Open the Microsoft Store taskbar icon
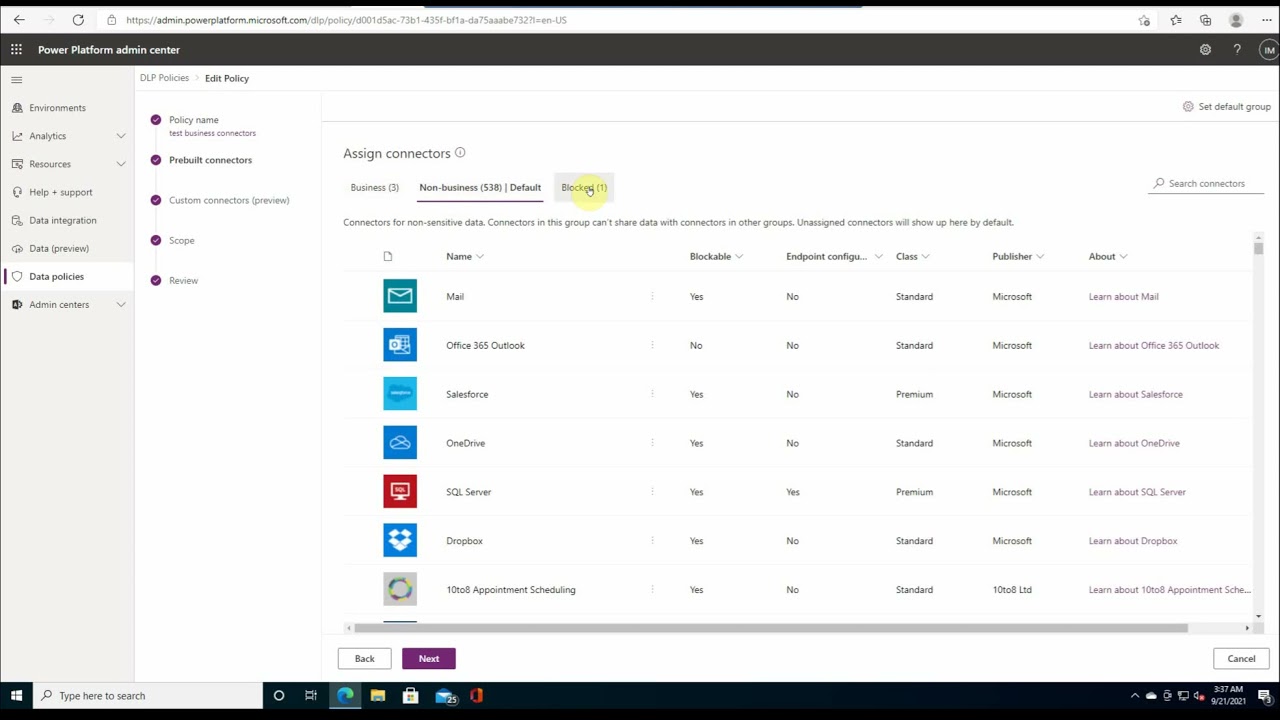 coord(410,696)
